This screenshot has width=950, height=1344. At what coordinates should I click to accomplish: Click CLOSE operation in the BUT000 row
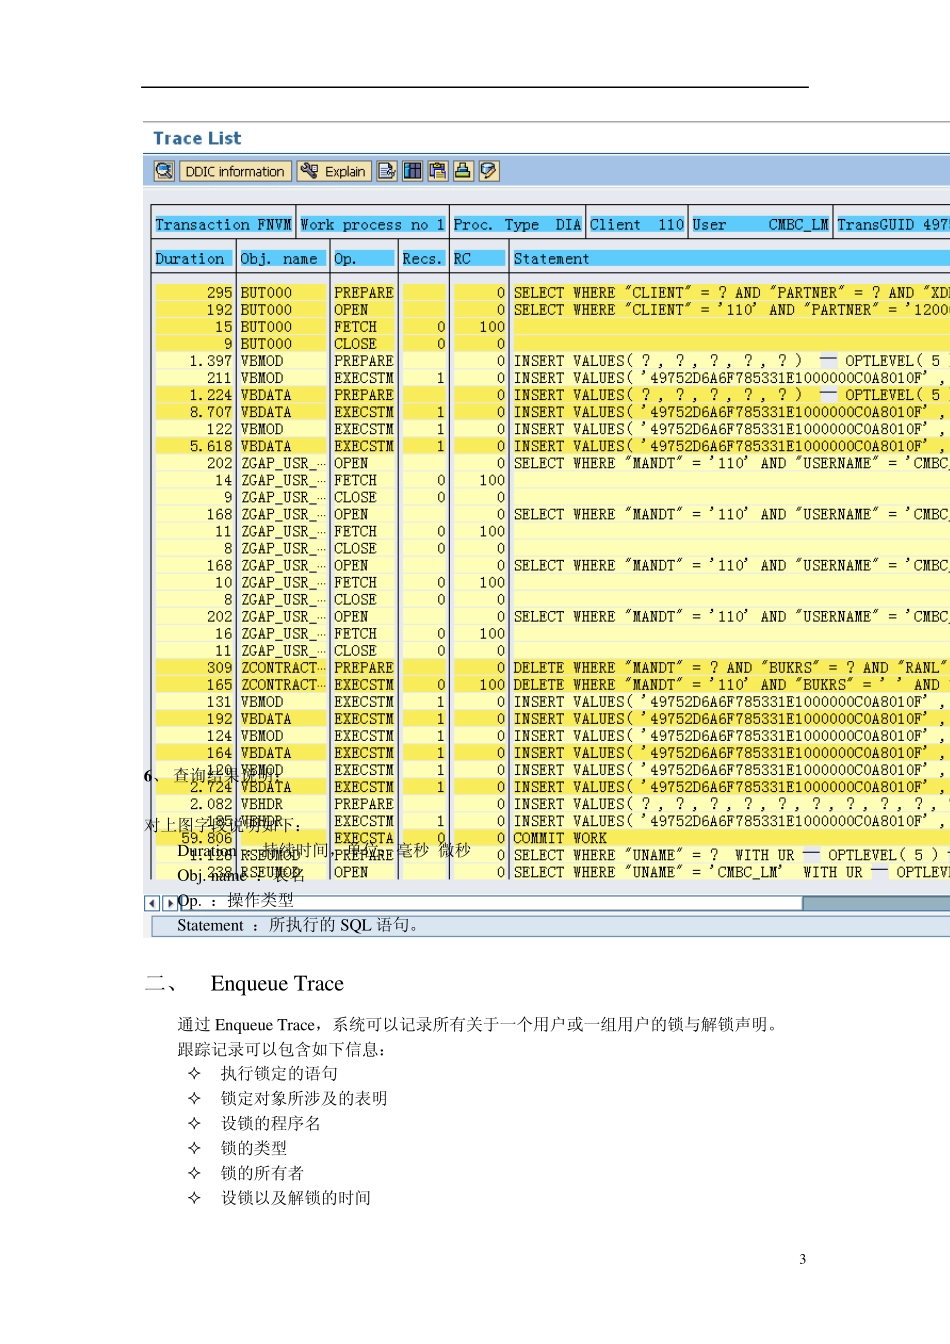355,344
